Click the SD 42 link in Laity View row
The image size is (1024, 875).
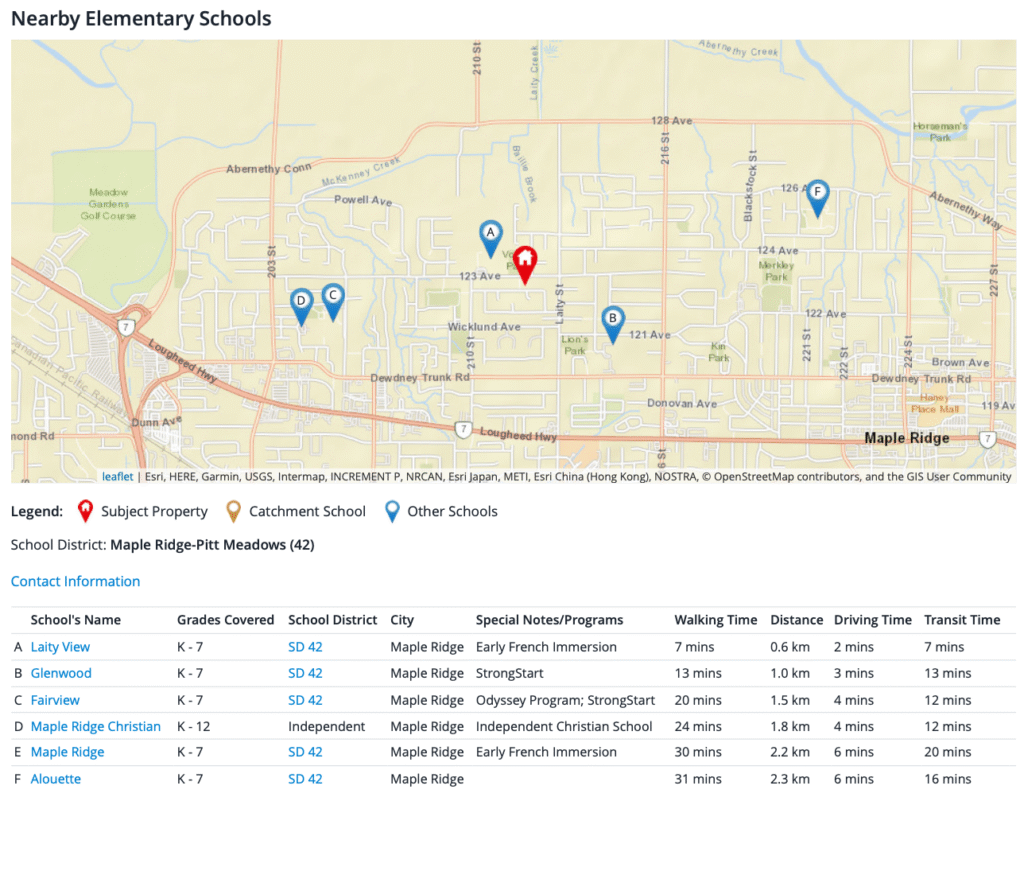point(305,647)
